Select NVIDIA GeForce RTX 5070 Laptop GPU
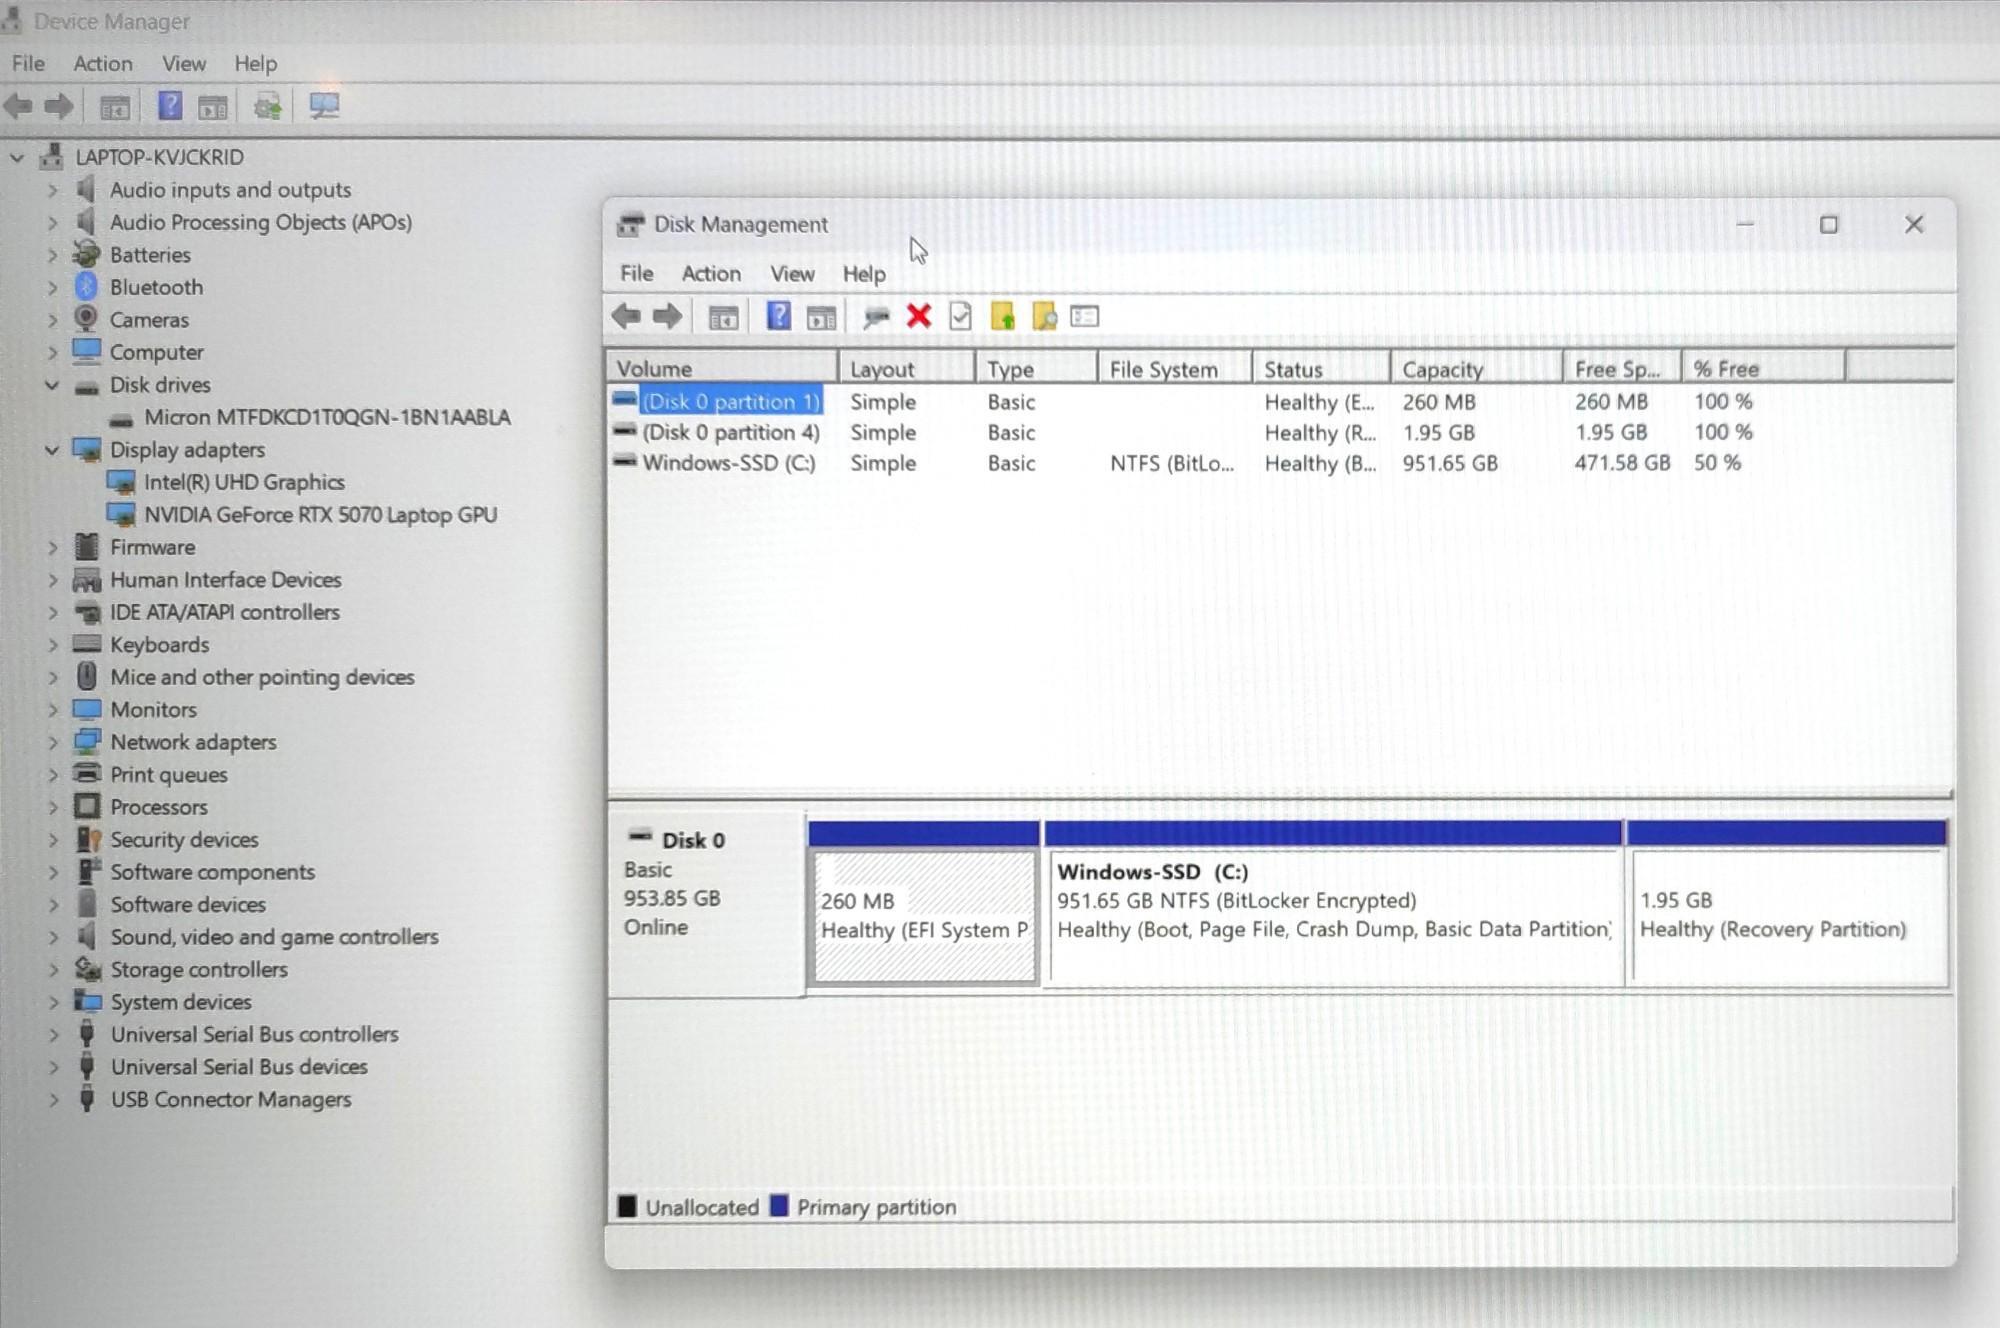Image resolution: width=2000 pixels, height=1328 pixels. point(320,515)
